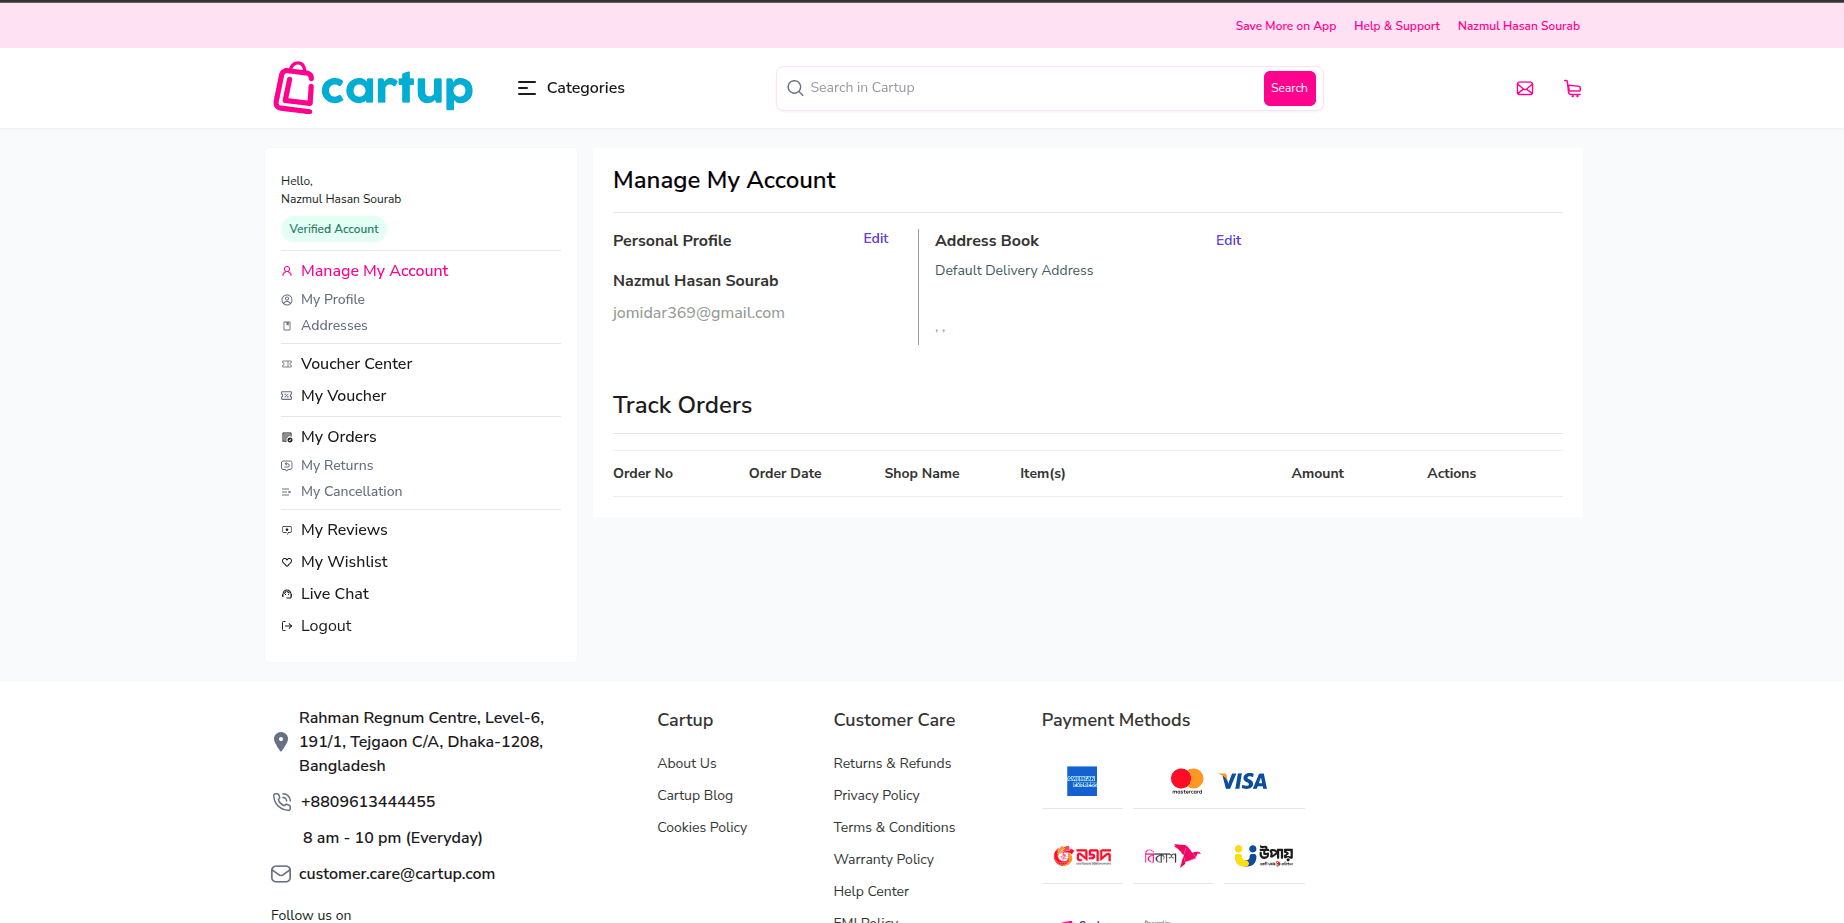The height and width of the screenshot is (923, 1844).
Task: Select the Visa payment method logo
Action: tap(1243, 781)
